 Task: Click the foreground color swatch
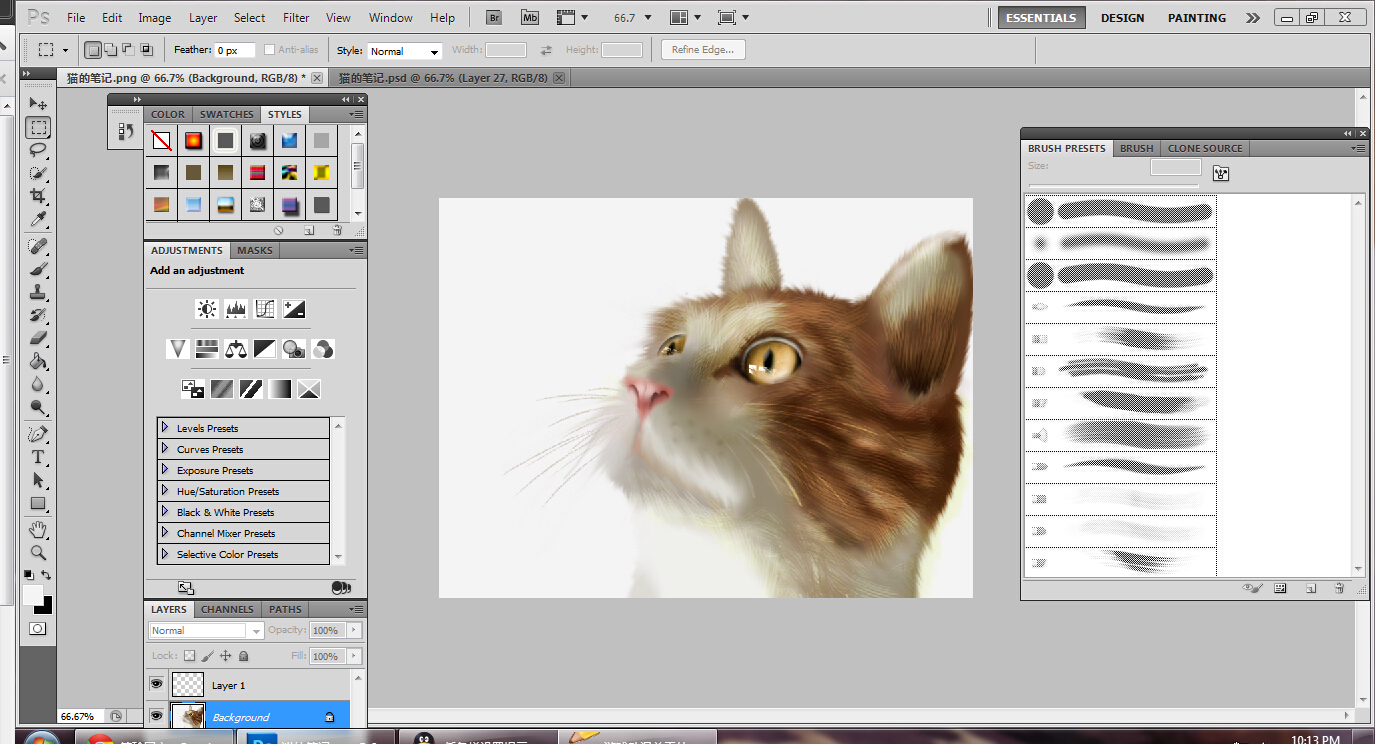pos(33,595)
